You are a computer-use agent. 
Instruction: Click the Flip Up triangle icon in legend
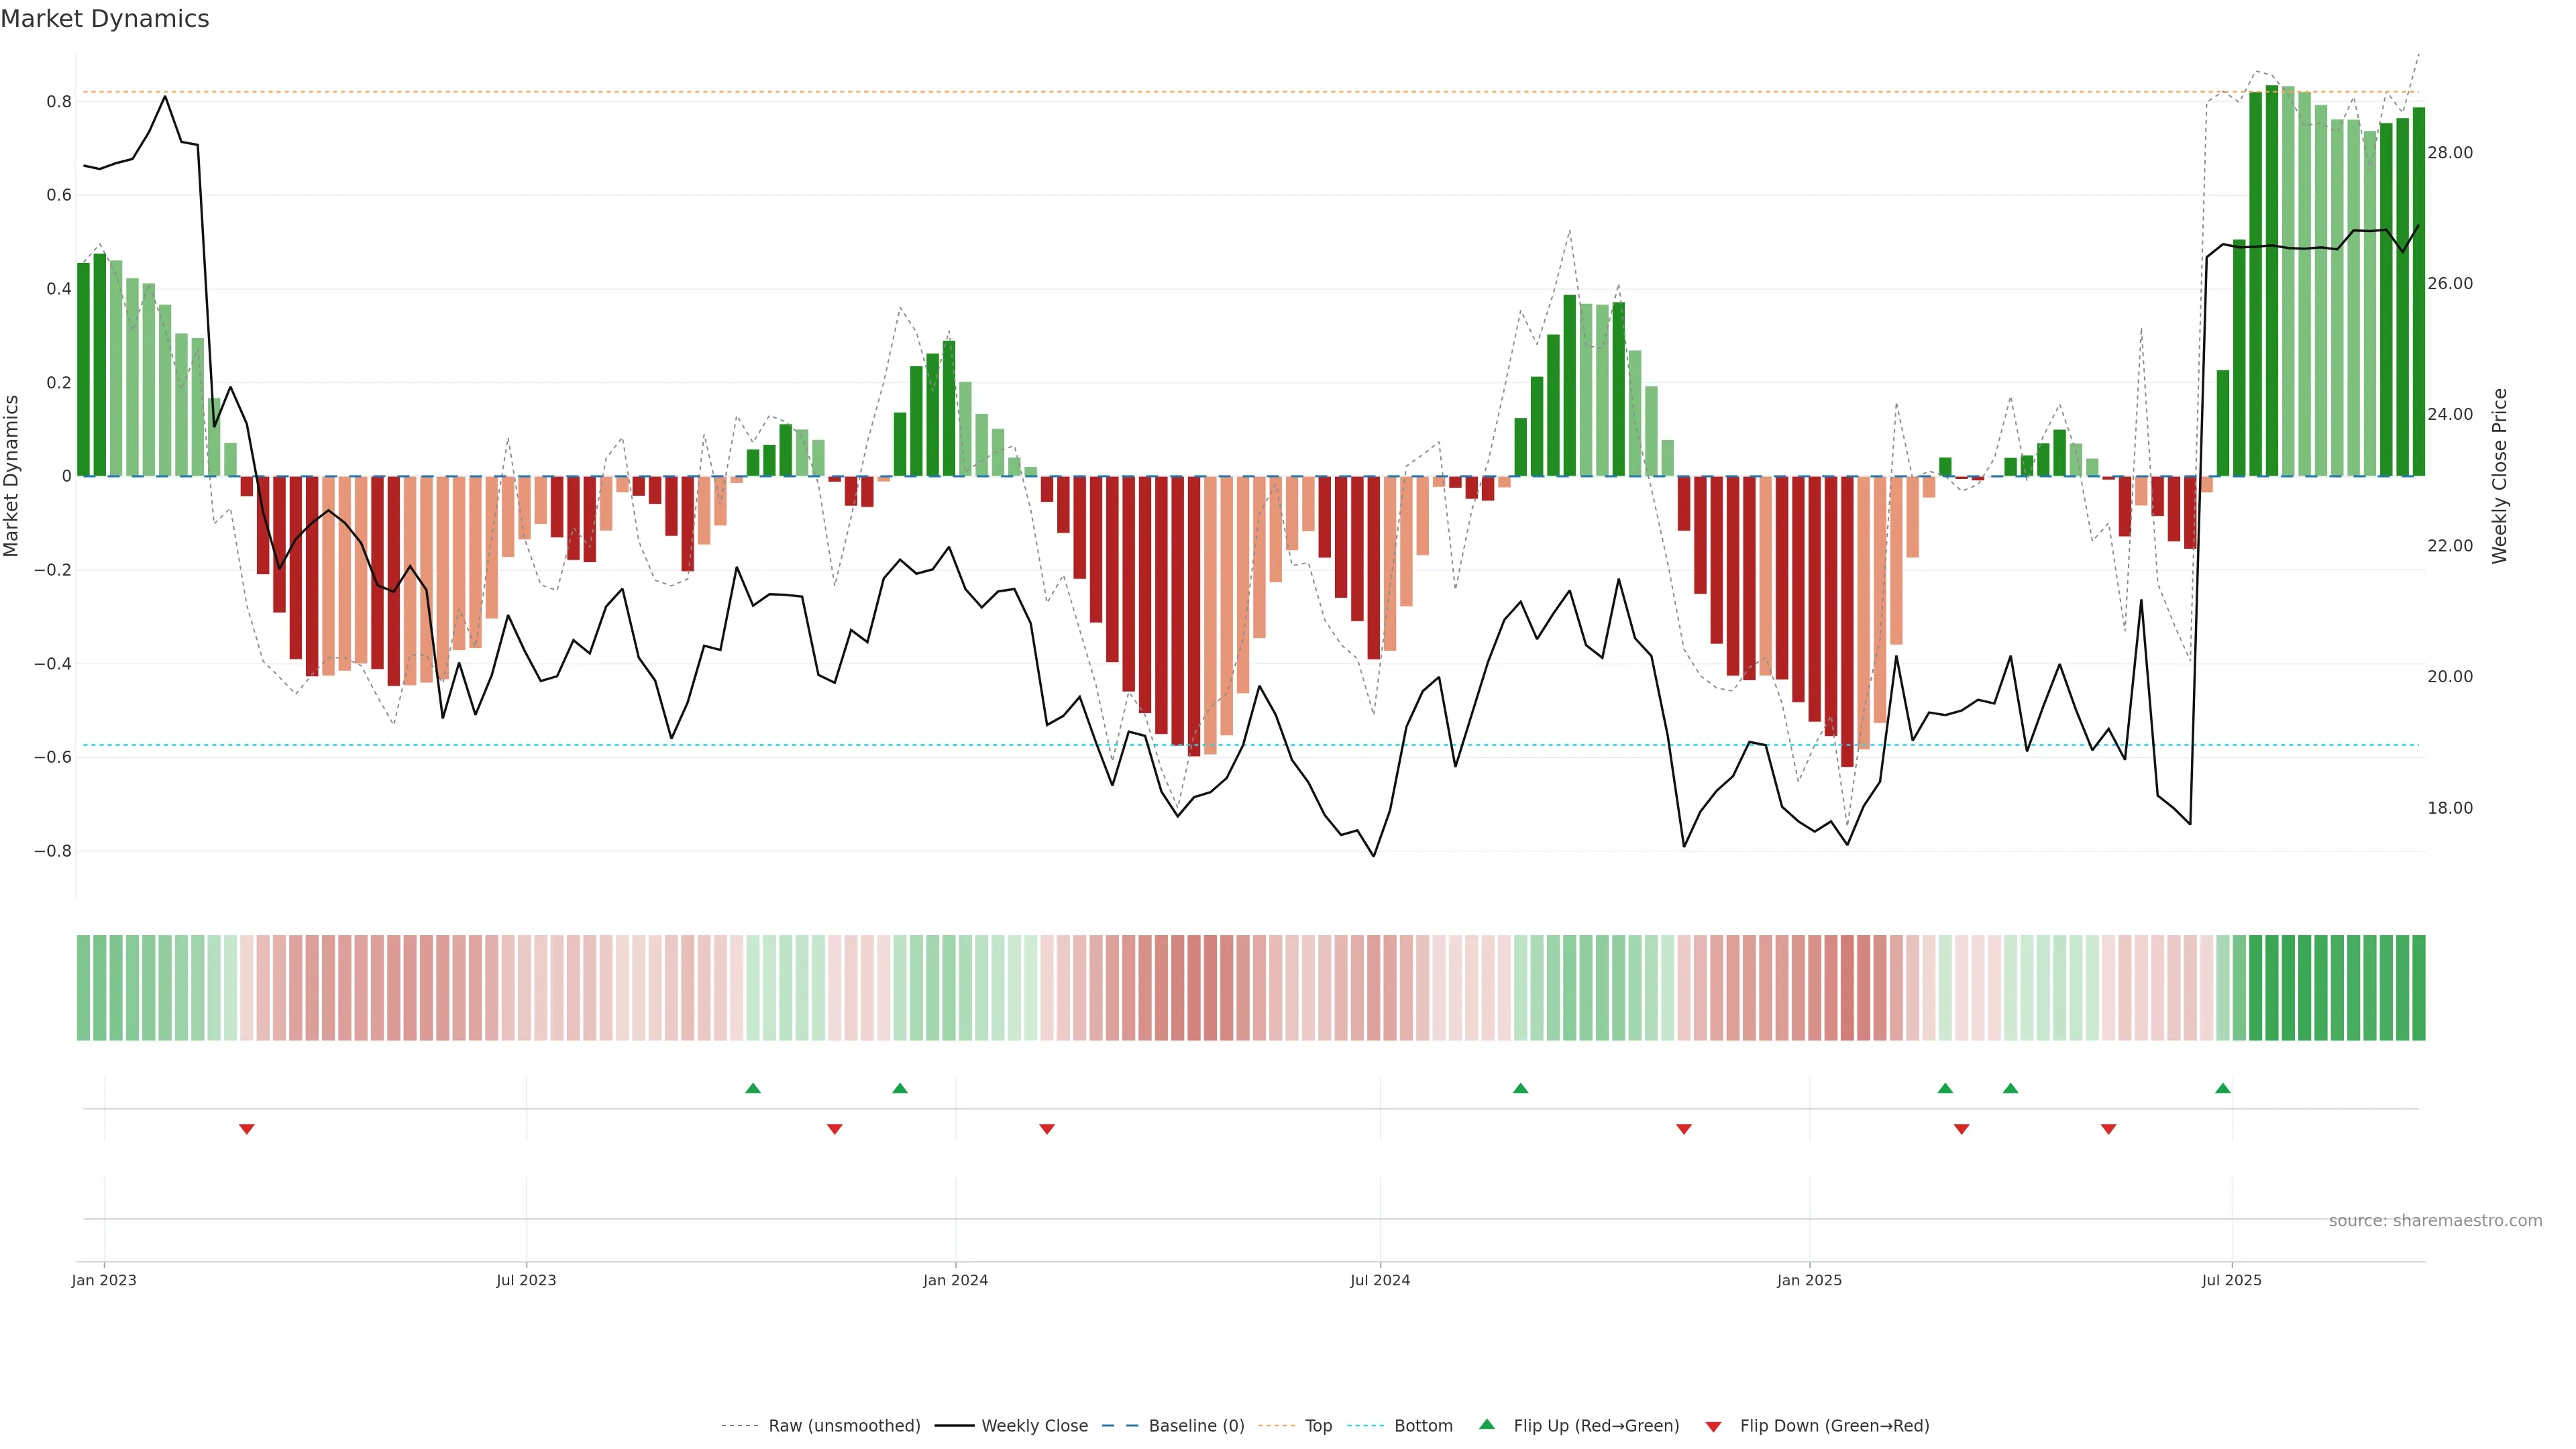tap(1486, 1424)
